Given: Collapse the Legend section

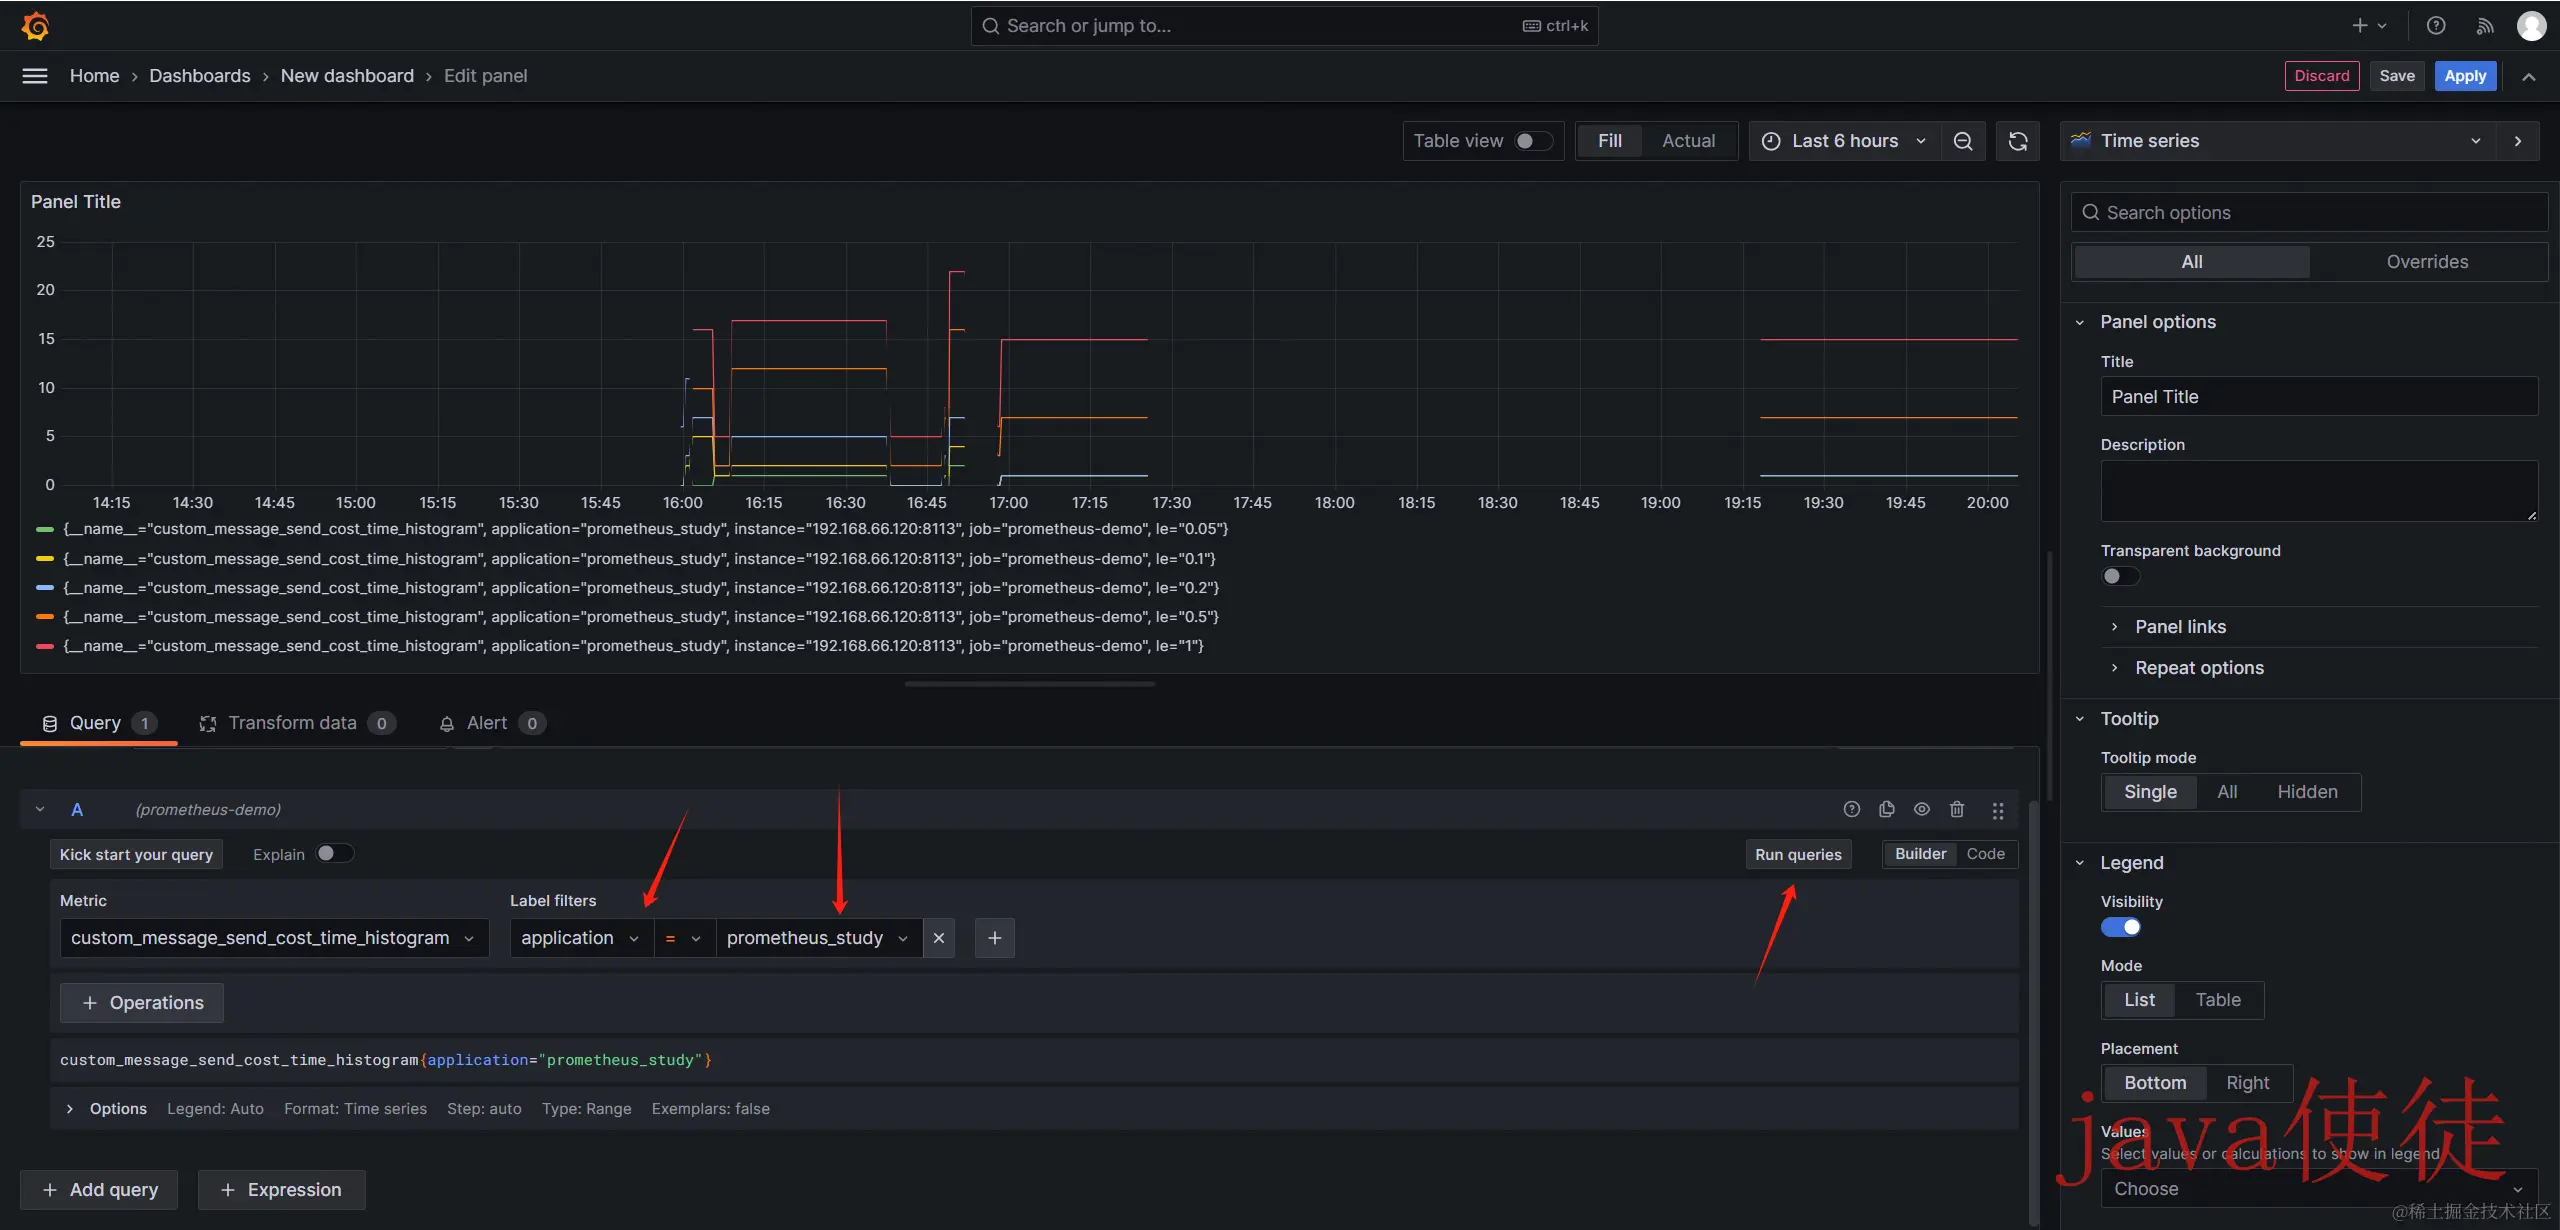Looking at the screenshot, I should click(2131, 863).
